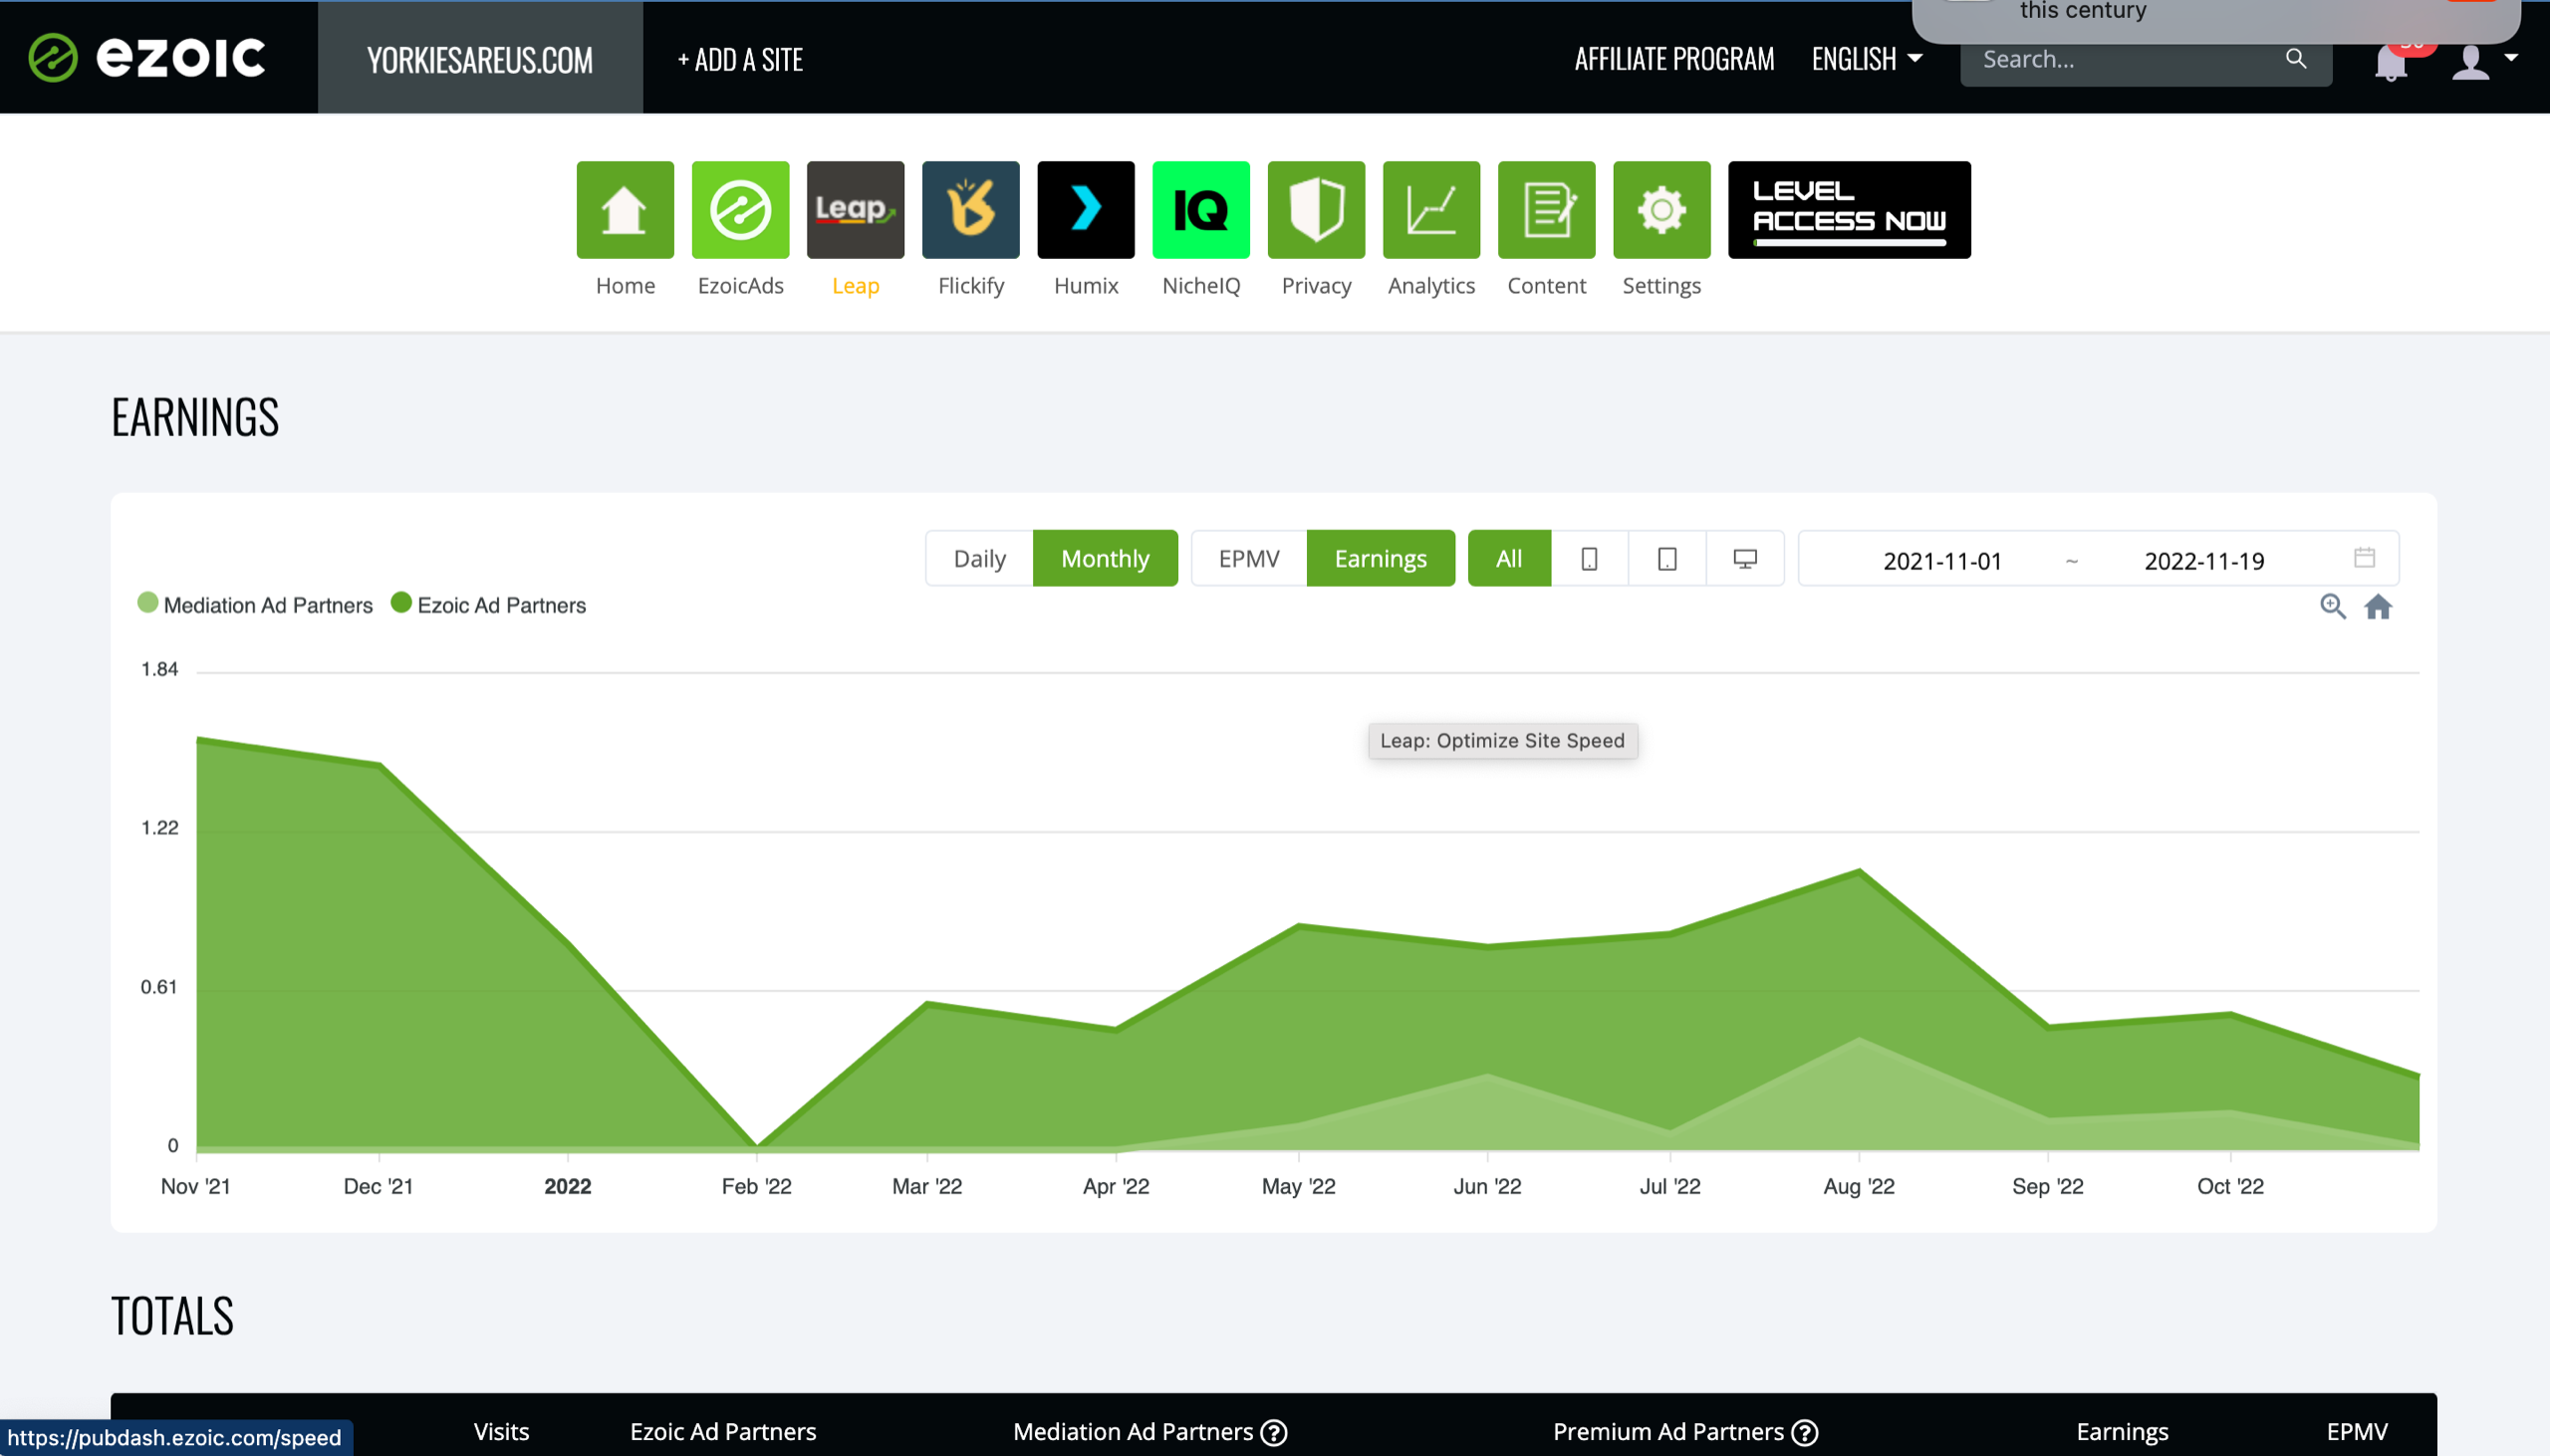Viewport: 2550px width, 1456px height.
Task: Open the user account menu
Action: point(2483,61)
